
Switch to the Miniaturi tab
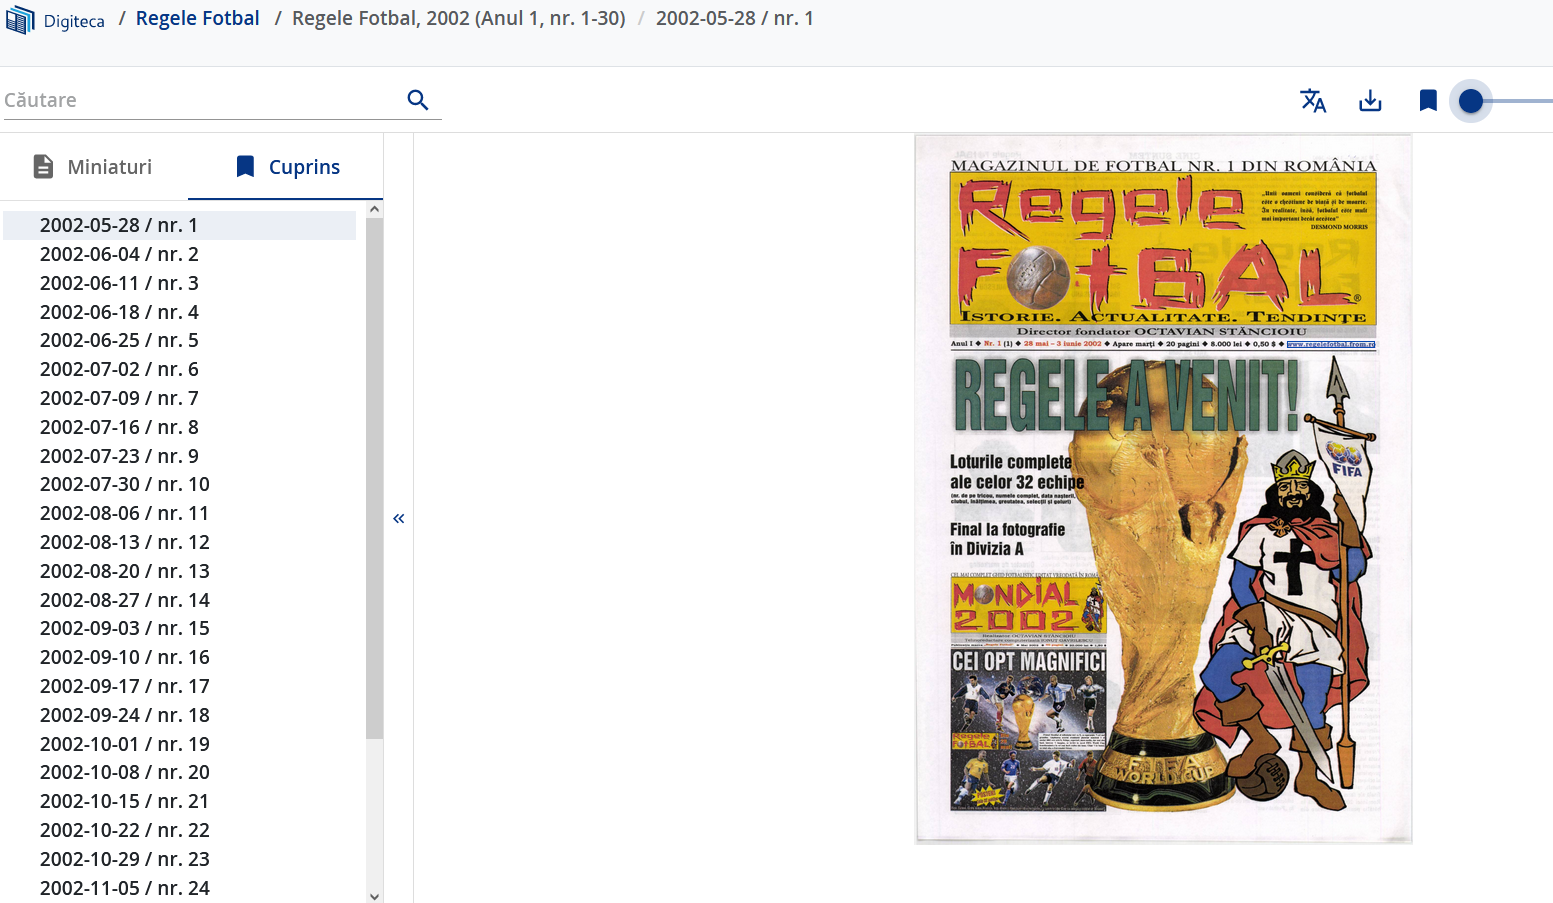93,167
